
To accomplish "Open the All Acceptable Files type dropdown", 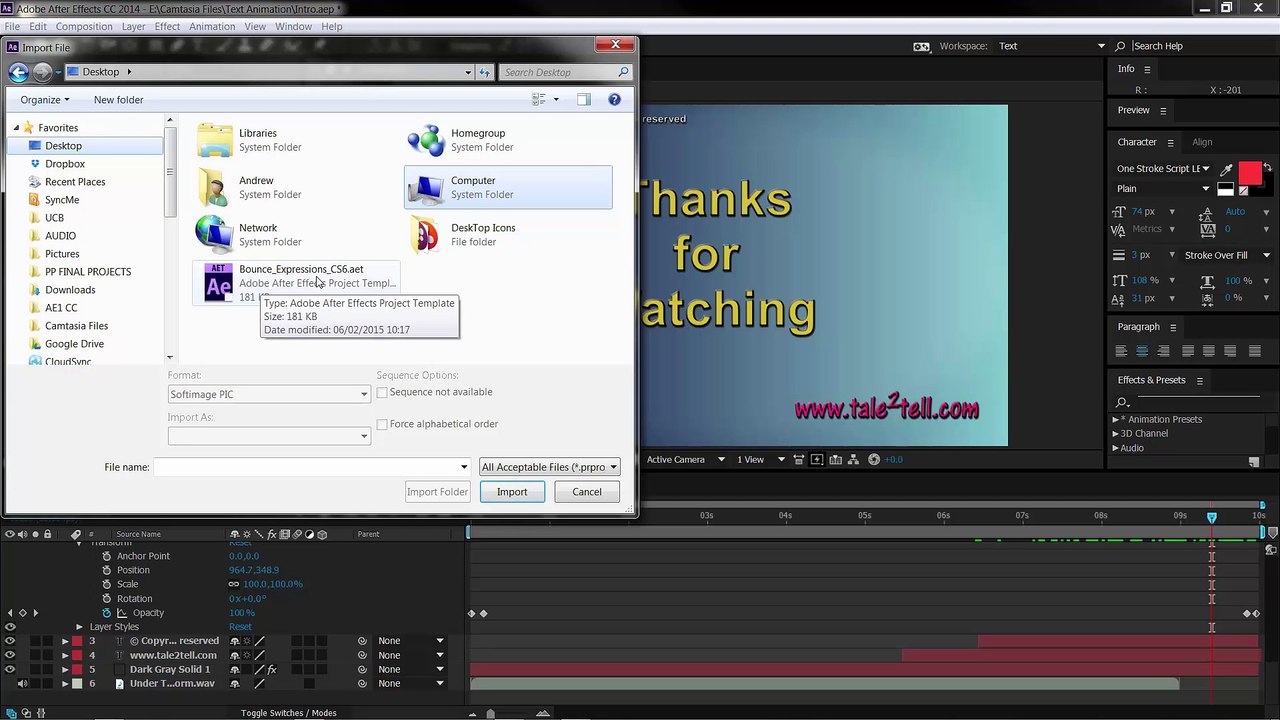I will 549,467.
